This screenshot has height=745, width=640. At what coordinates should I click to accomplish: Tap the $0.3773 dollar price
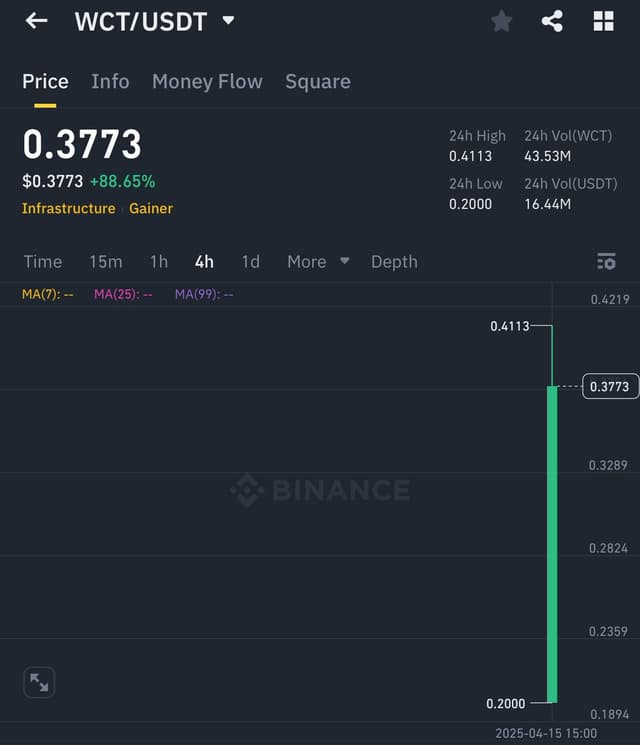click(x=52, y=181)
